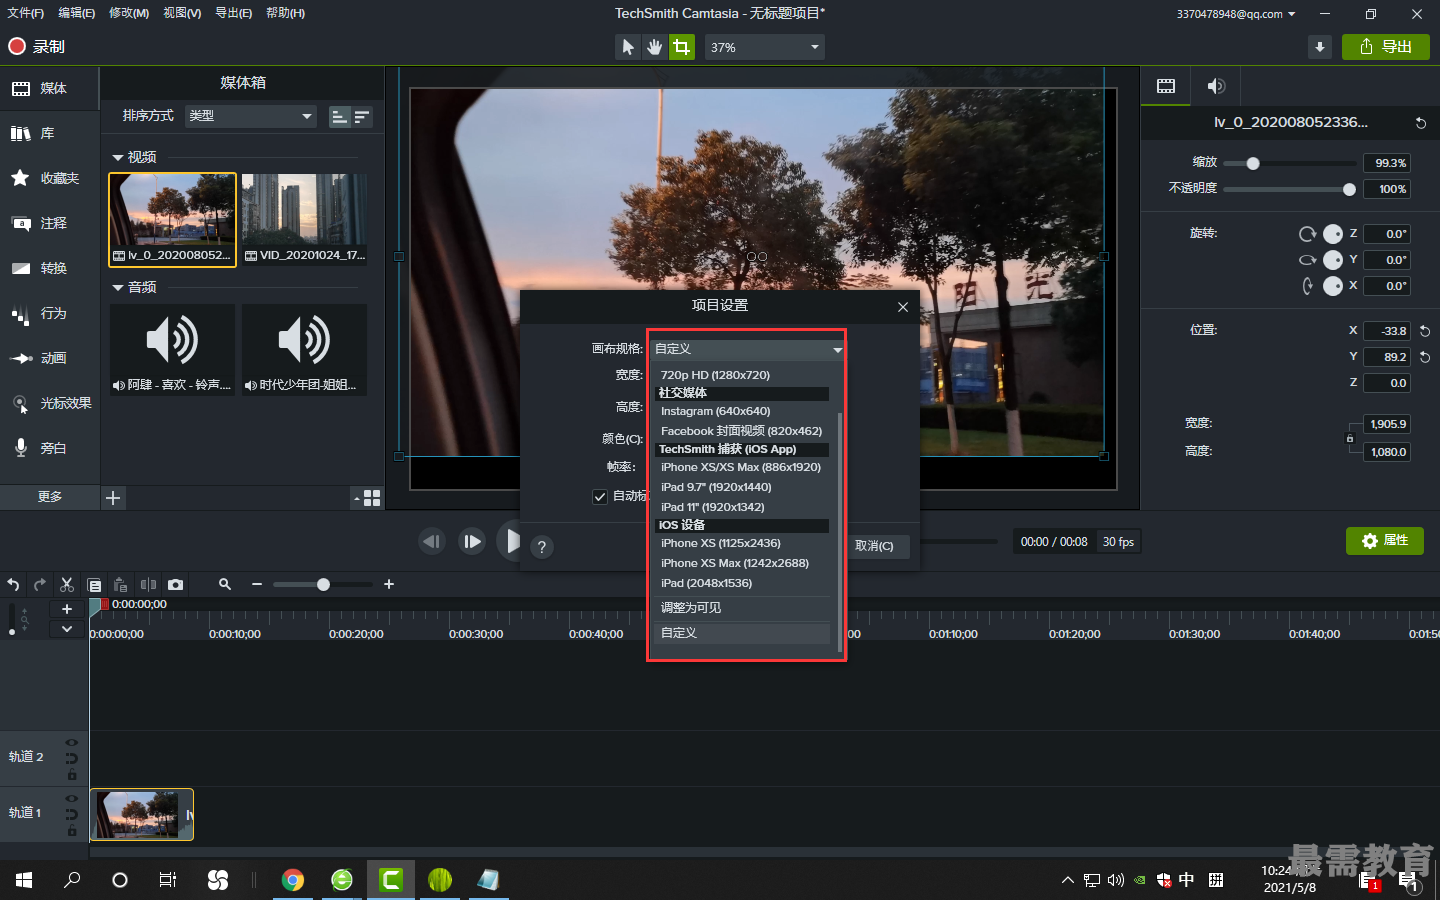Sort media bin descending
Image resolution: width=1440 pixels, height=900 pixels.
pos(362,117)
